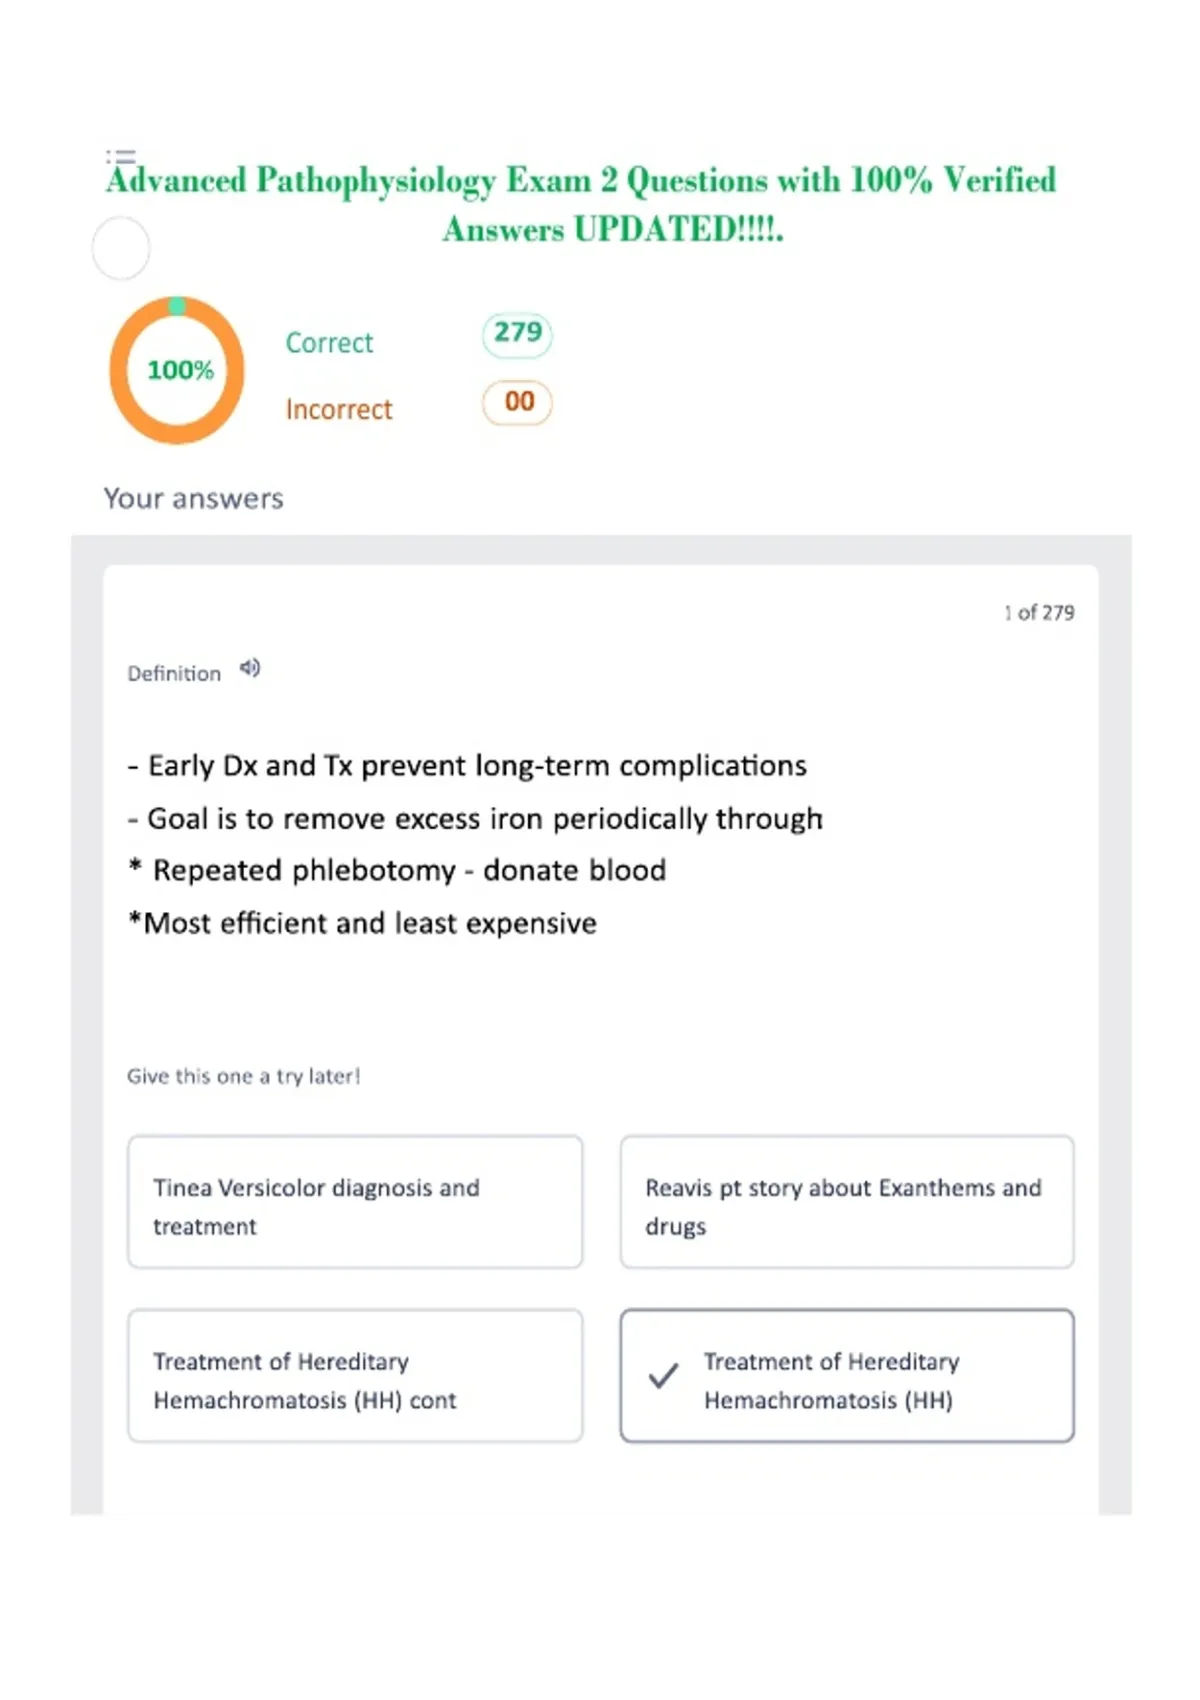
Task: Play audio with the Definition speaker icon
Action: click(250, 668)
